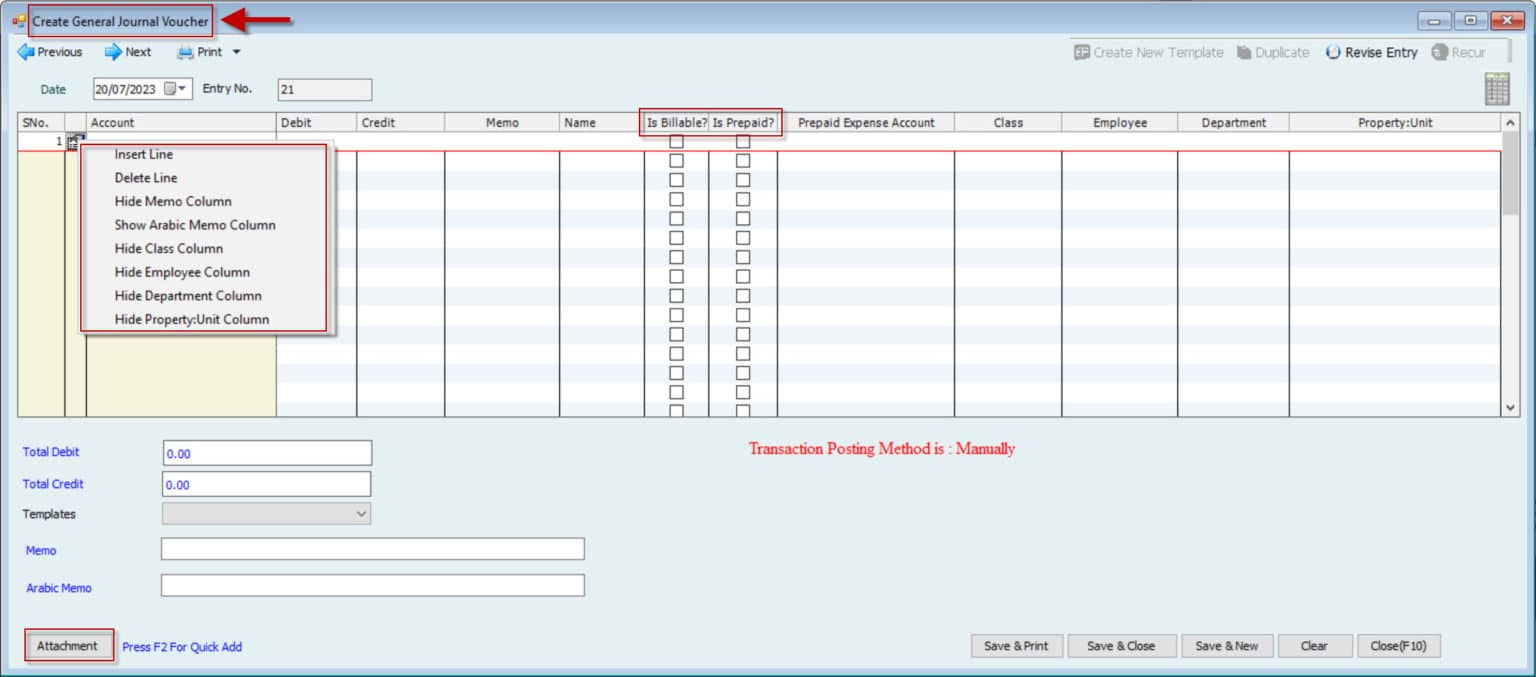This screenshot has width=1536, height=677.
Task: Click the Attachment button
Action: (68, 646)
